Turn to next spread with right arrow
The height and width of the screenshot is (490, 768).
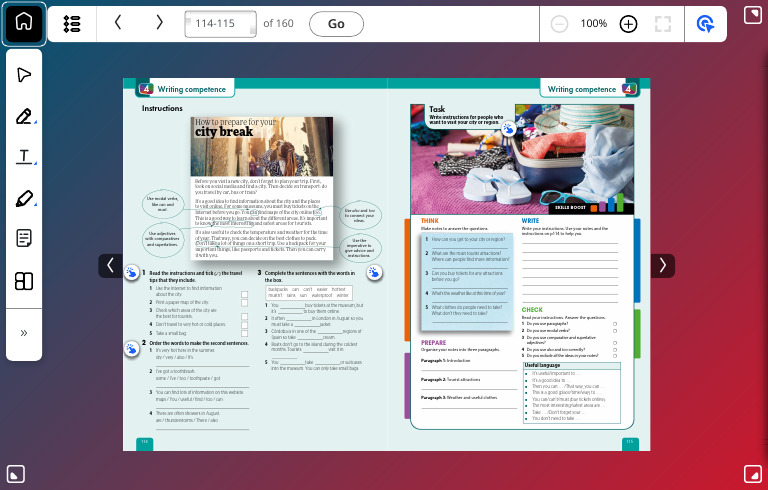663,265
